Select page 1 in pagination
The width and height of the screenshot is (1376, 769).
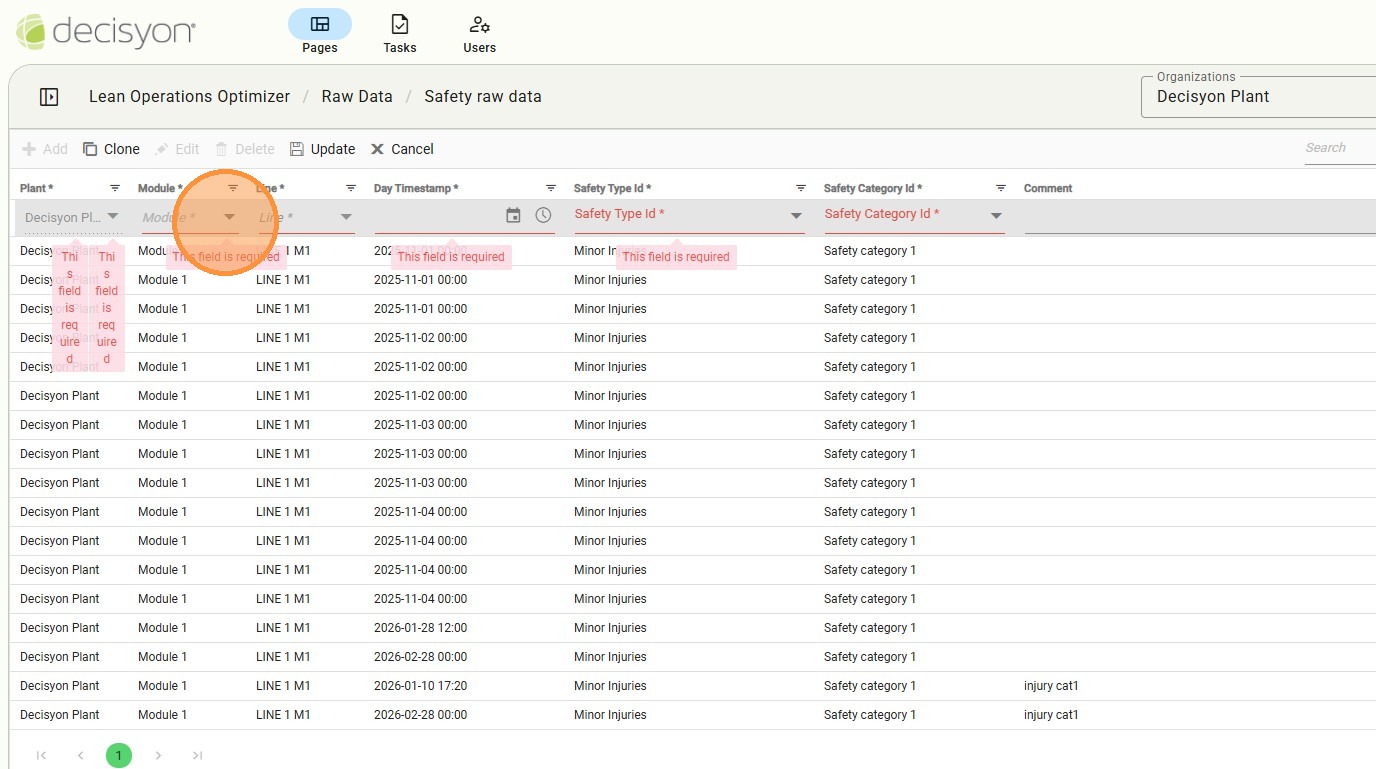pos(118,755)
